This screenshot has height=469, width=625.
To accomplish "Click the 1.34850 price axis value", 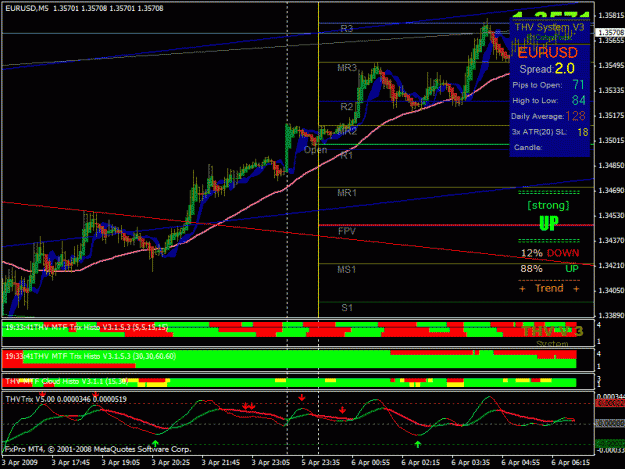I will pyautogui.click(x=611, y=165).
